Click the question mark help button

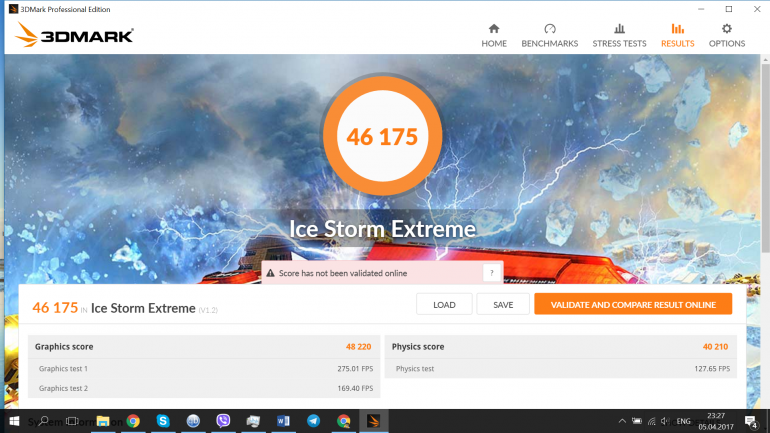click(491, 273)
